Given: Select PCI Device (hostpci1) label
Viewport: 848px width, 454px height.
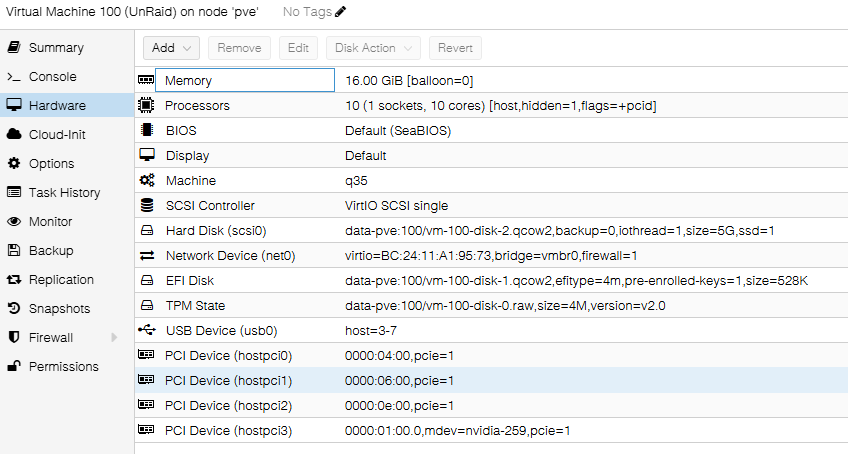Looking at the screenshot, I should tap(228, 380).
